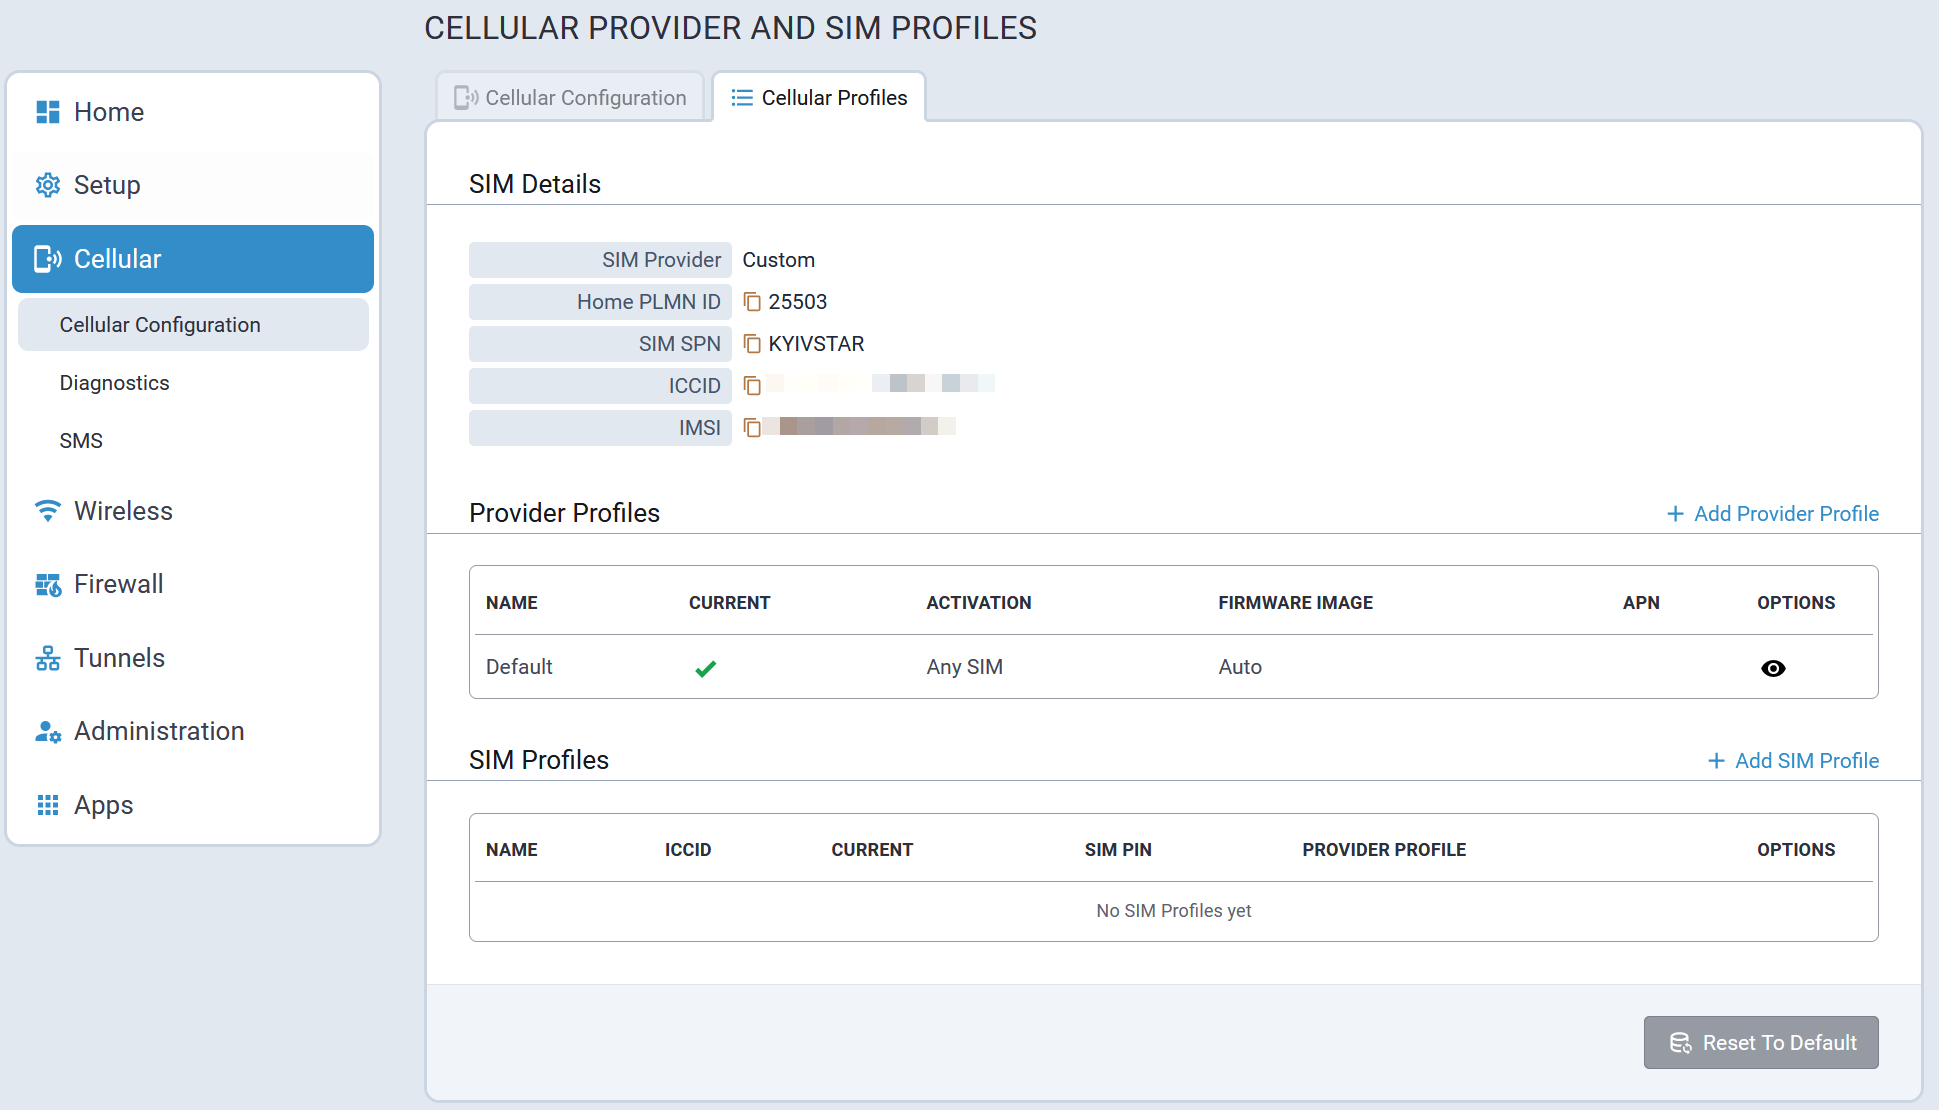
Task: Open SMS submenu item
Action: [81, 441]
